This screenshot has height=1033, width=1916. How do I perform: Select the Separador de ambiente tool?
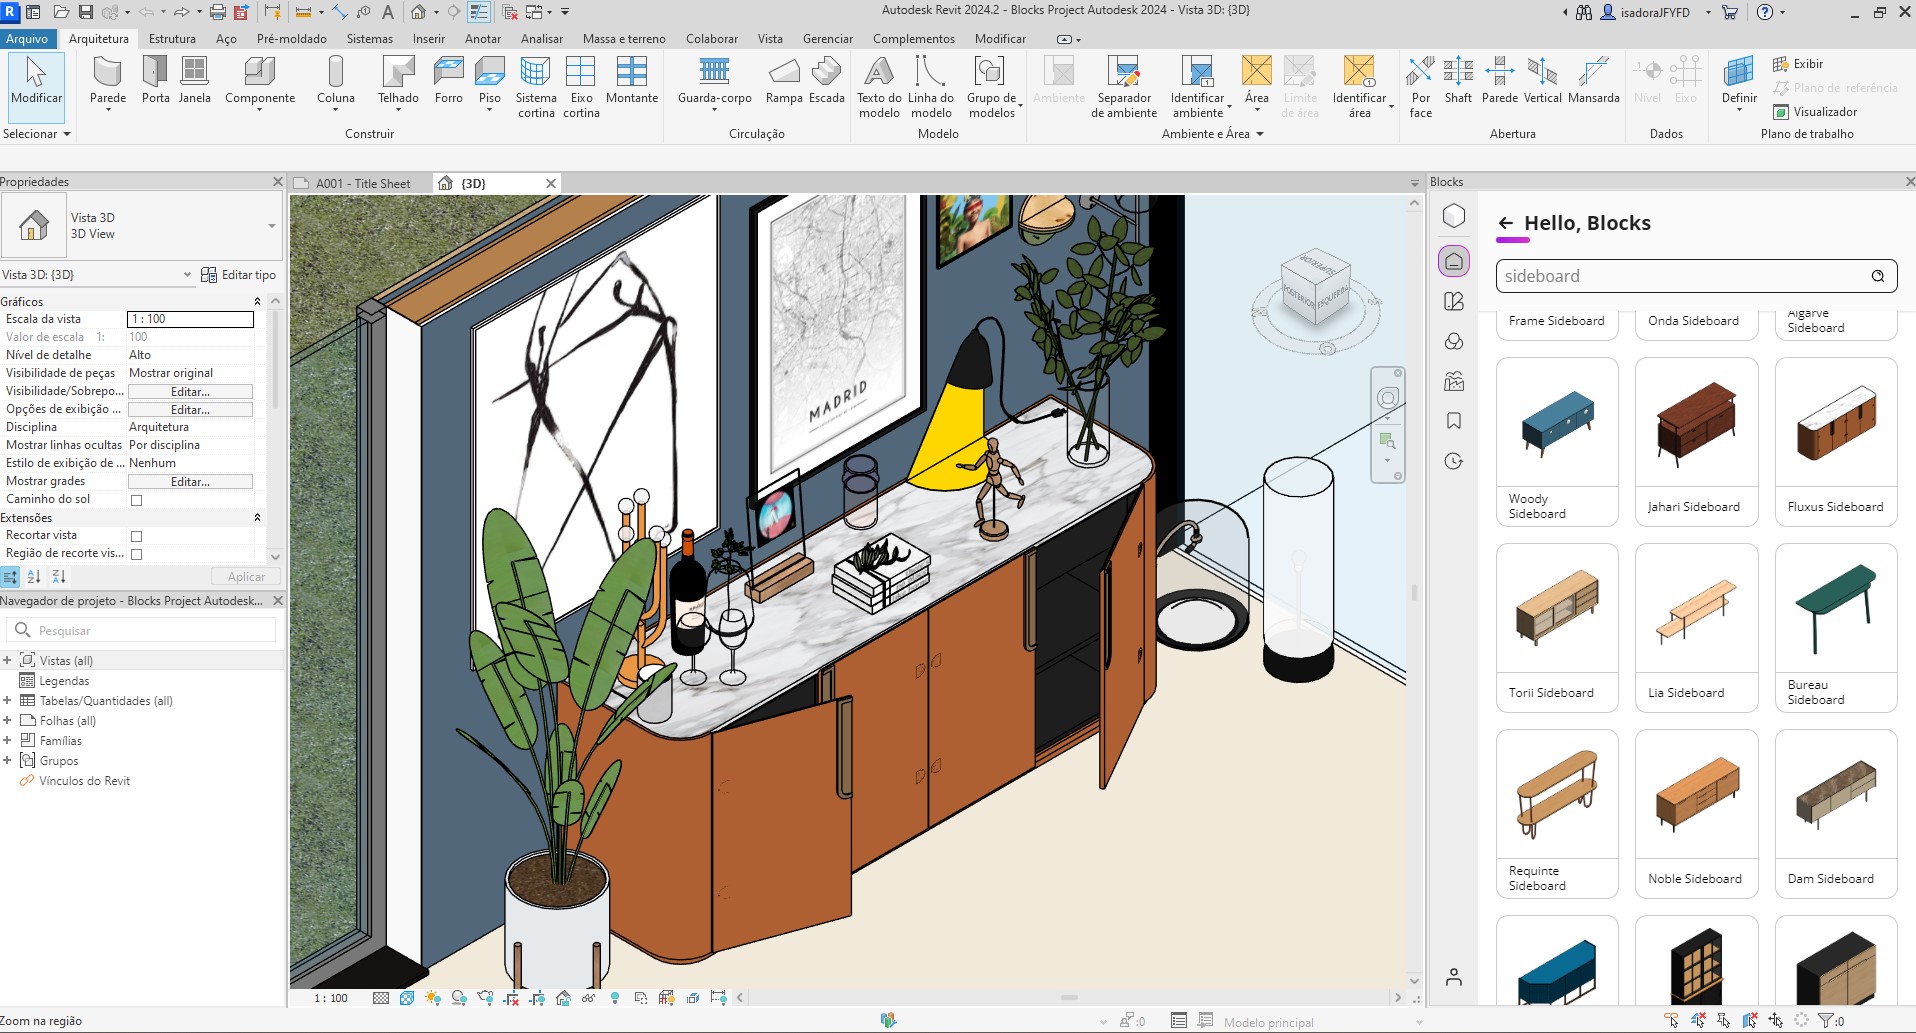(1124, 87)
